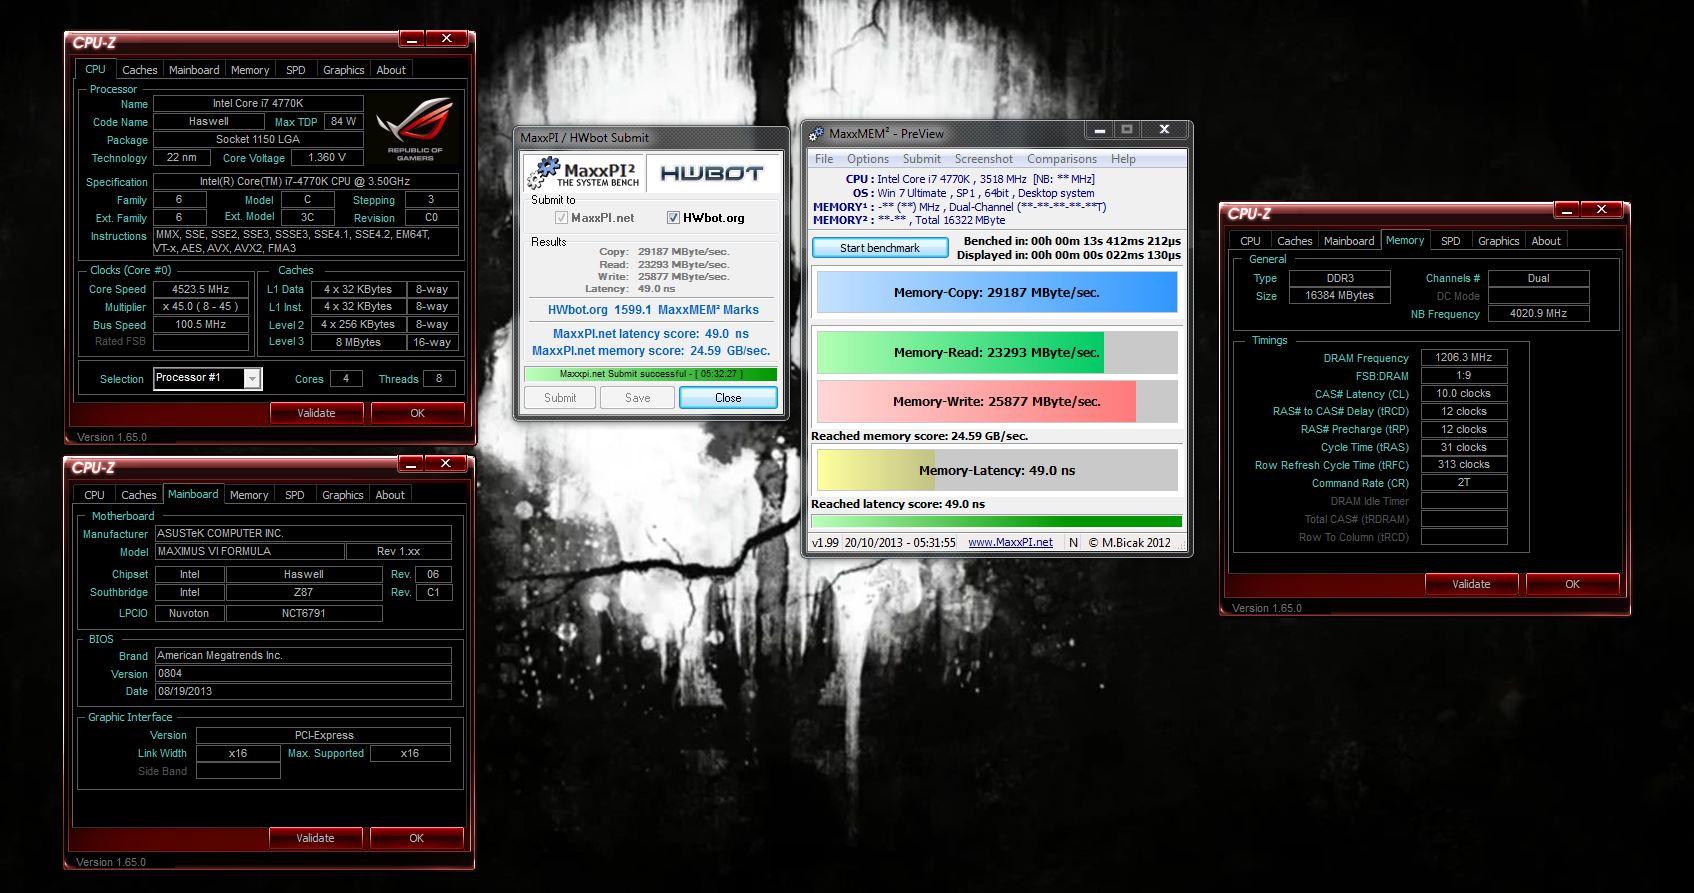Click the Memory-Read 23293 MByte/sec bar
This screenshot has height=893, width=1694.
[x=997, y=352]
